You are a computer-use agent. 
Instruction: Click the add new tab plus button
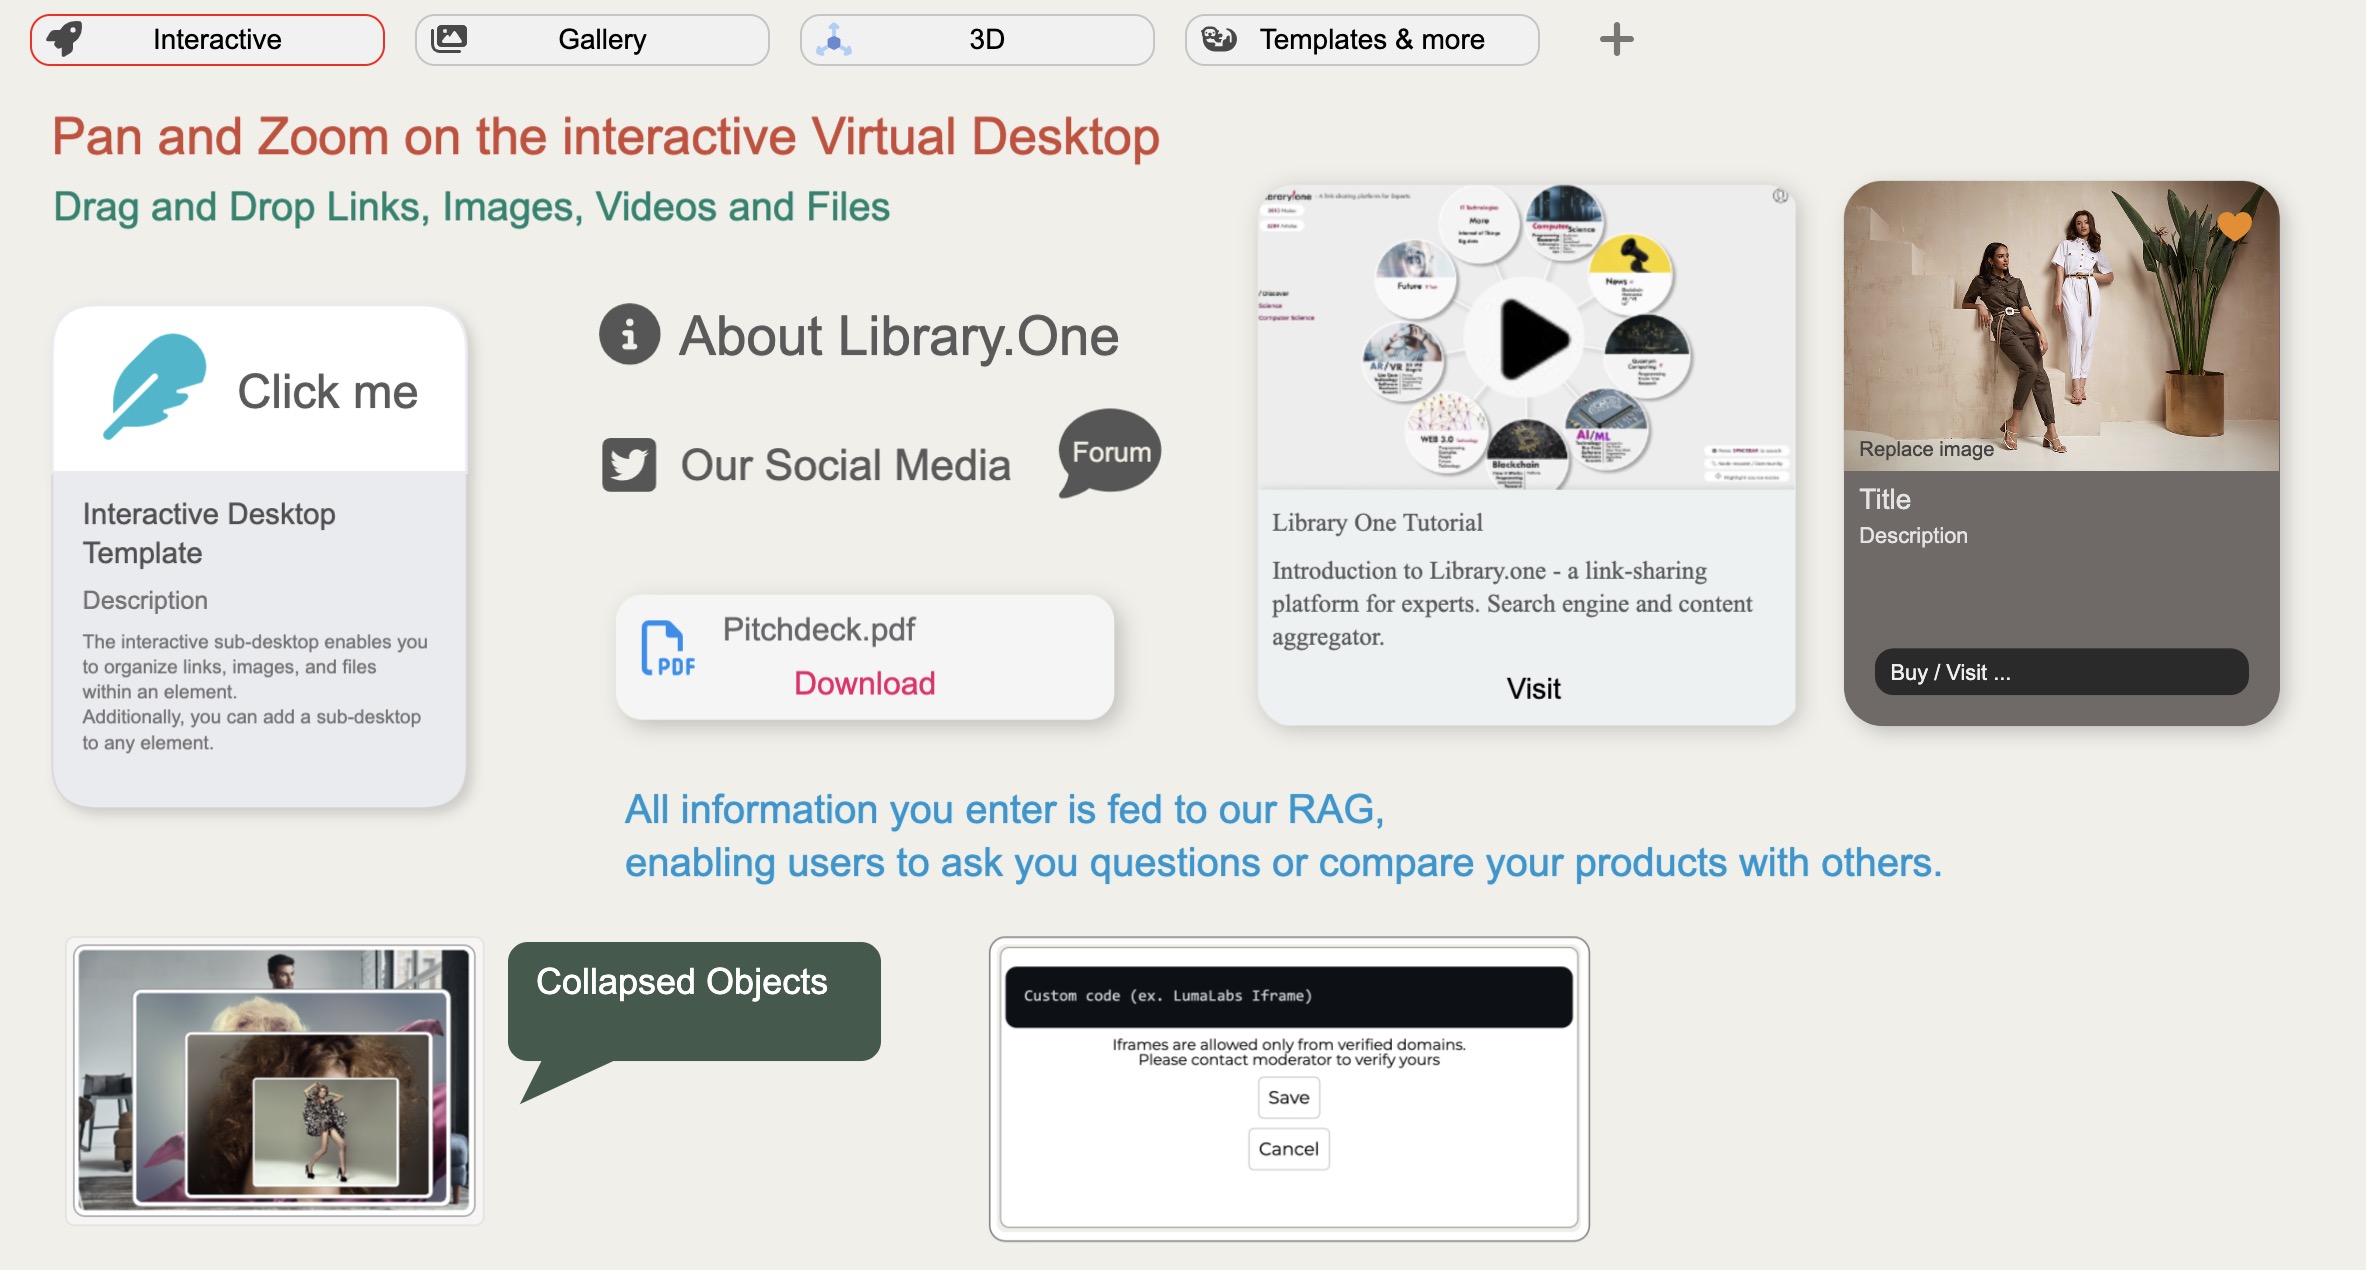pyautogui.click(x=1616, y=41)
